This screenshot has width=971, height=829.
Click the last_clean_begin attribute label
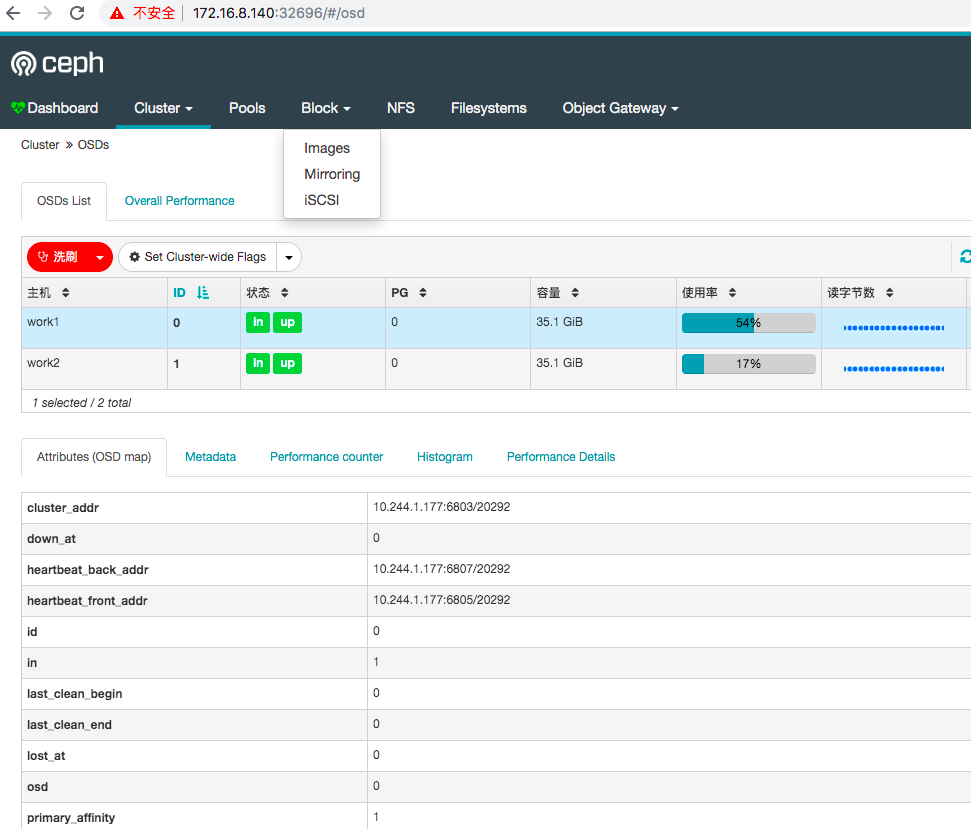coord(75,694)
